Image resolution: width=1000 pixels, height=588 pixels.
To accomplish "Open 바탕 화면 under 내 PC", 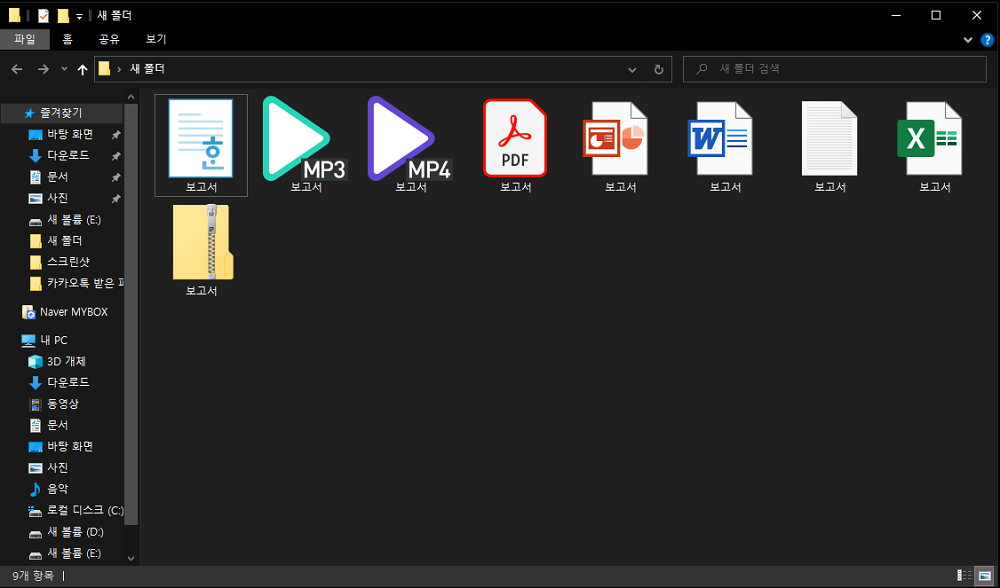I will click(x=70, y=446).
